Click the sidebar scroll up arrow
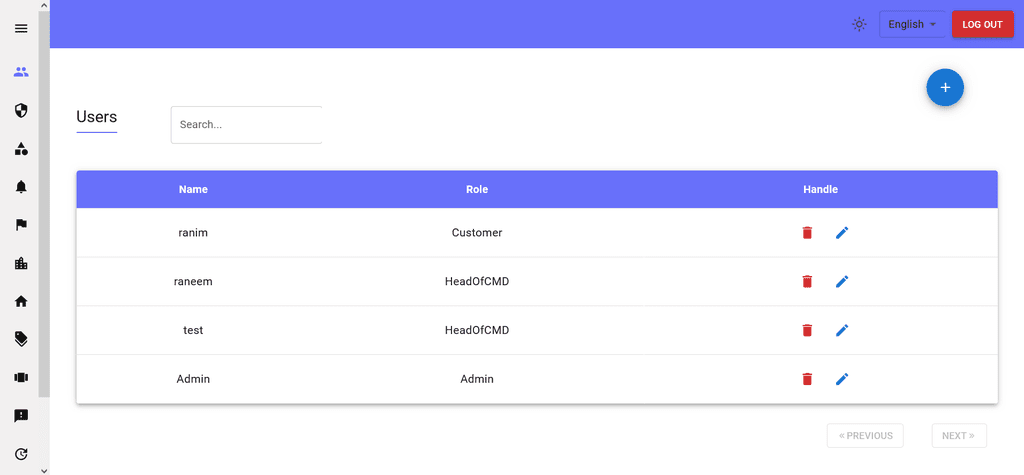Screen dimensions: 1024x475 click(44, 5)
